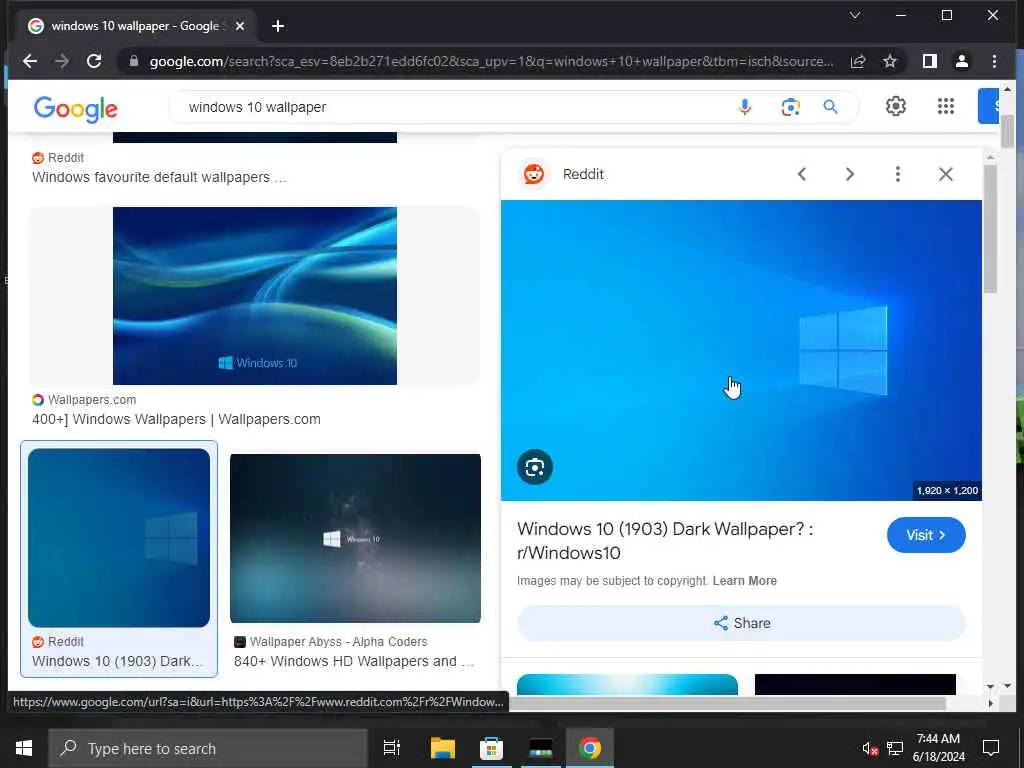
Task: Open File Explorer from taskbar
Action: [442, 748]
